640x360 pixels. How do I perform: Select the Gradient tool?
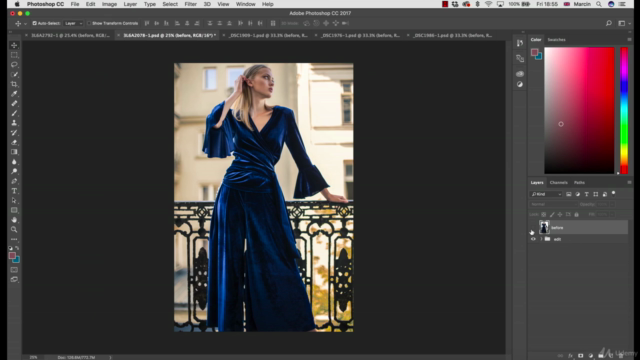click(14, 152)
